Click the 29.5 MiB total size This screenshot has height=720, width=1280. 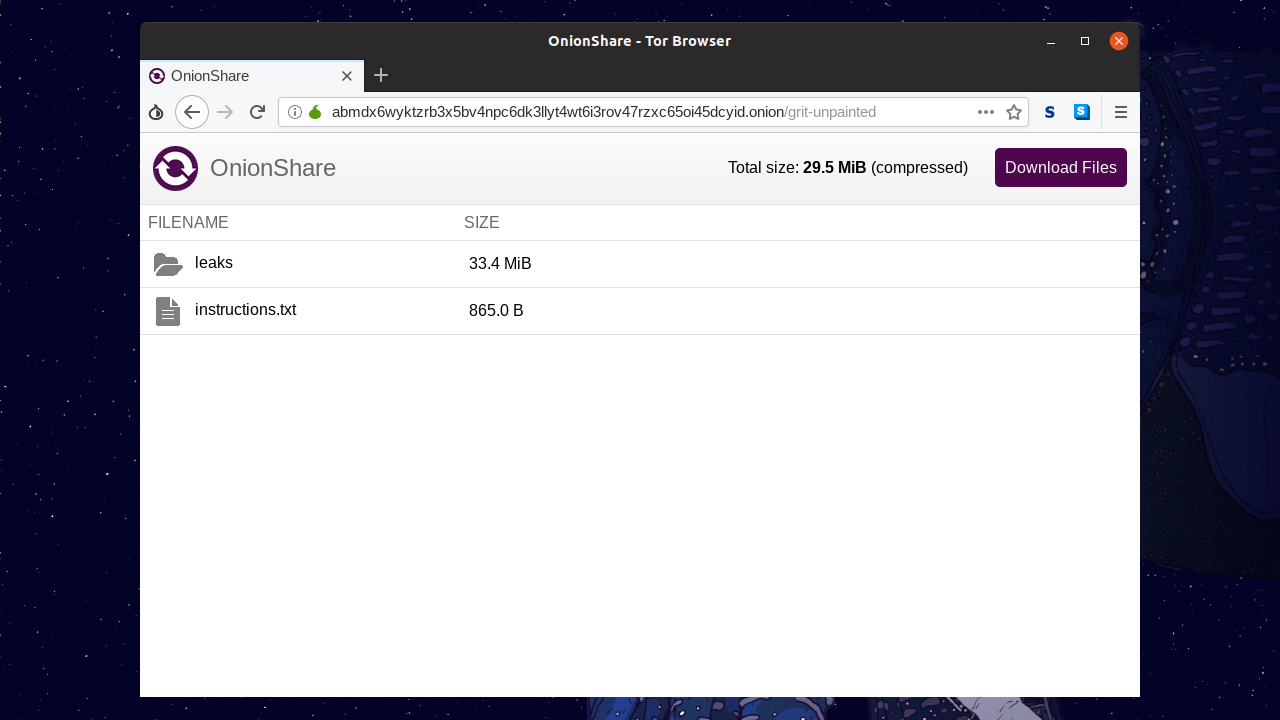pyautogui.click(x=834, y=167)
